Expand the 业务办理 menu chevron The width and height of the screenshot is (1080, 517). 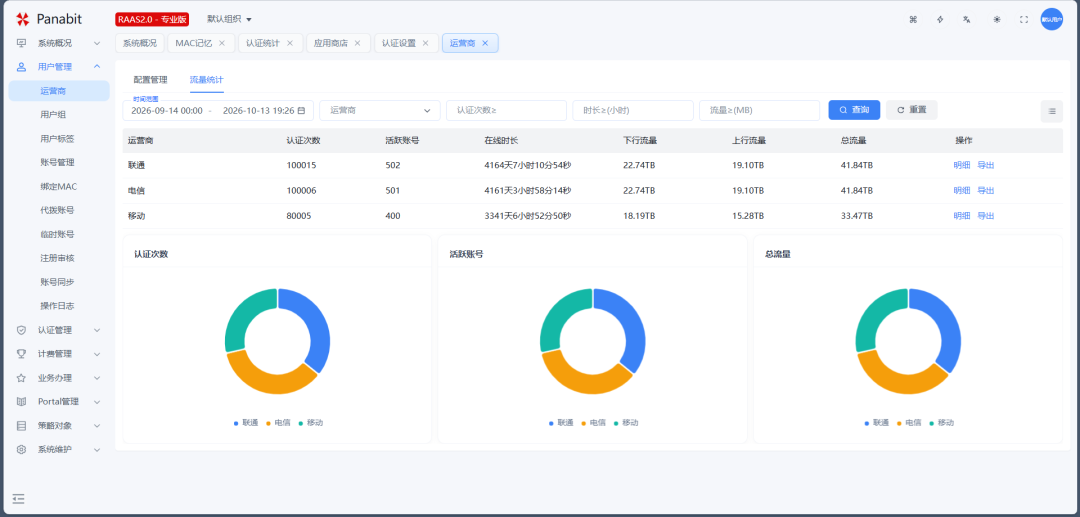tap(97, 378)
